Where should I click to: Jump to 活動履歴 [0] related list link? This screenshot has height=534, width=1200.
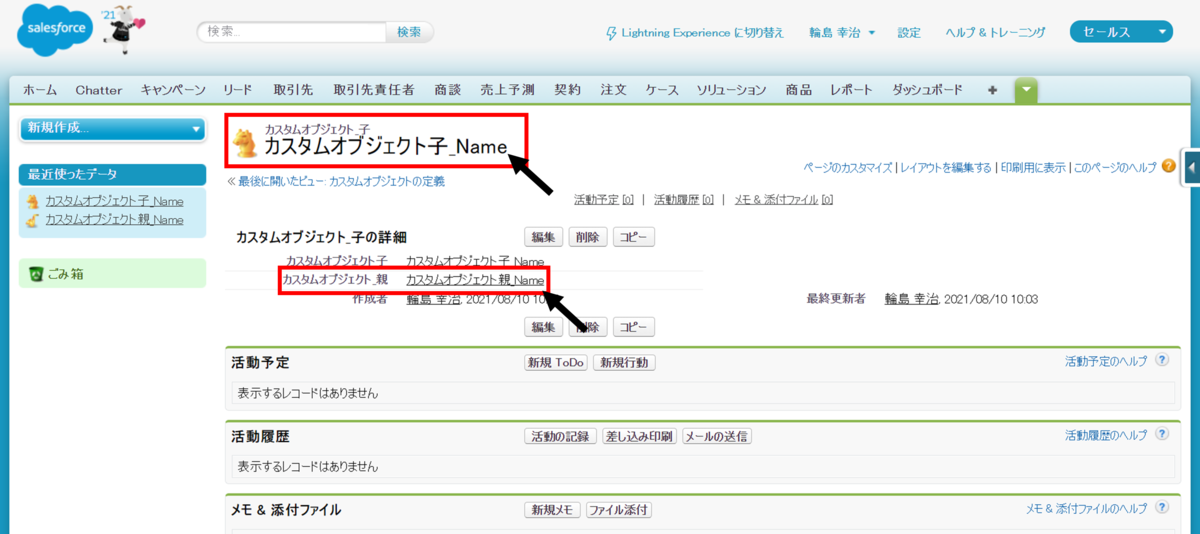pos(684,200)
